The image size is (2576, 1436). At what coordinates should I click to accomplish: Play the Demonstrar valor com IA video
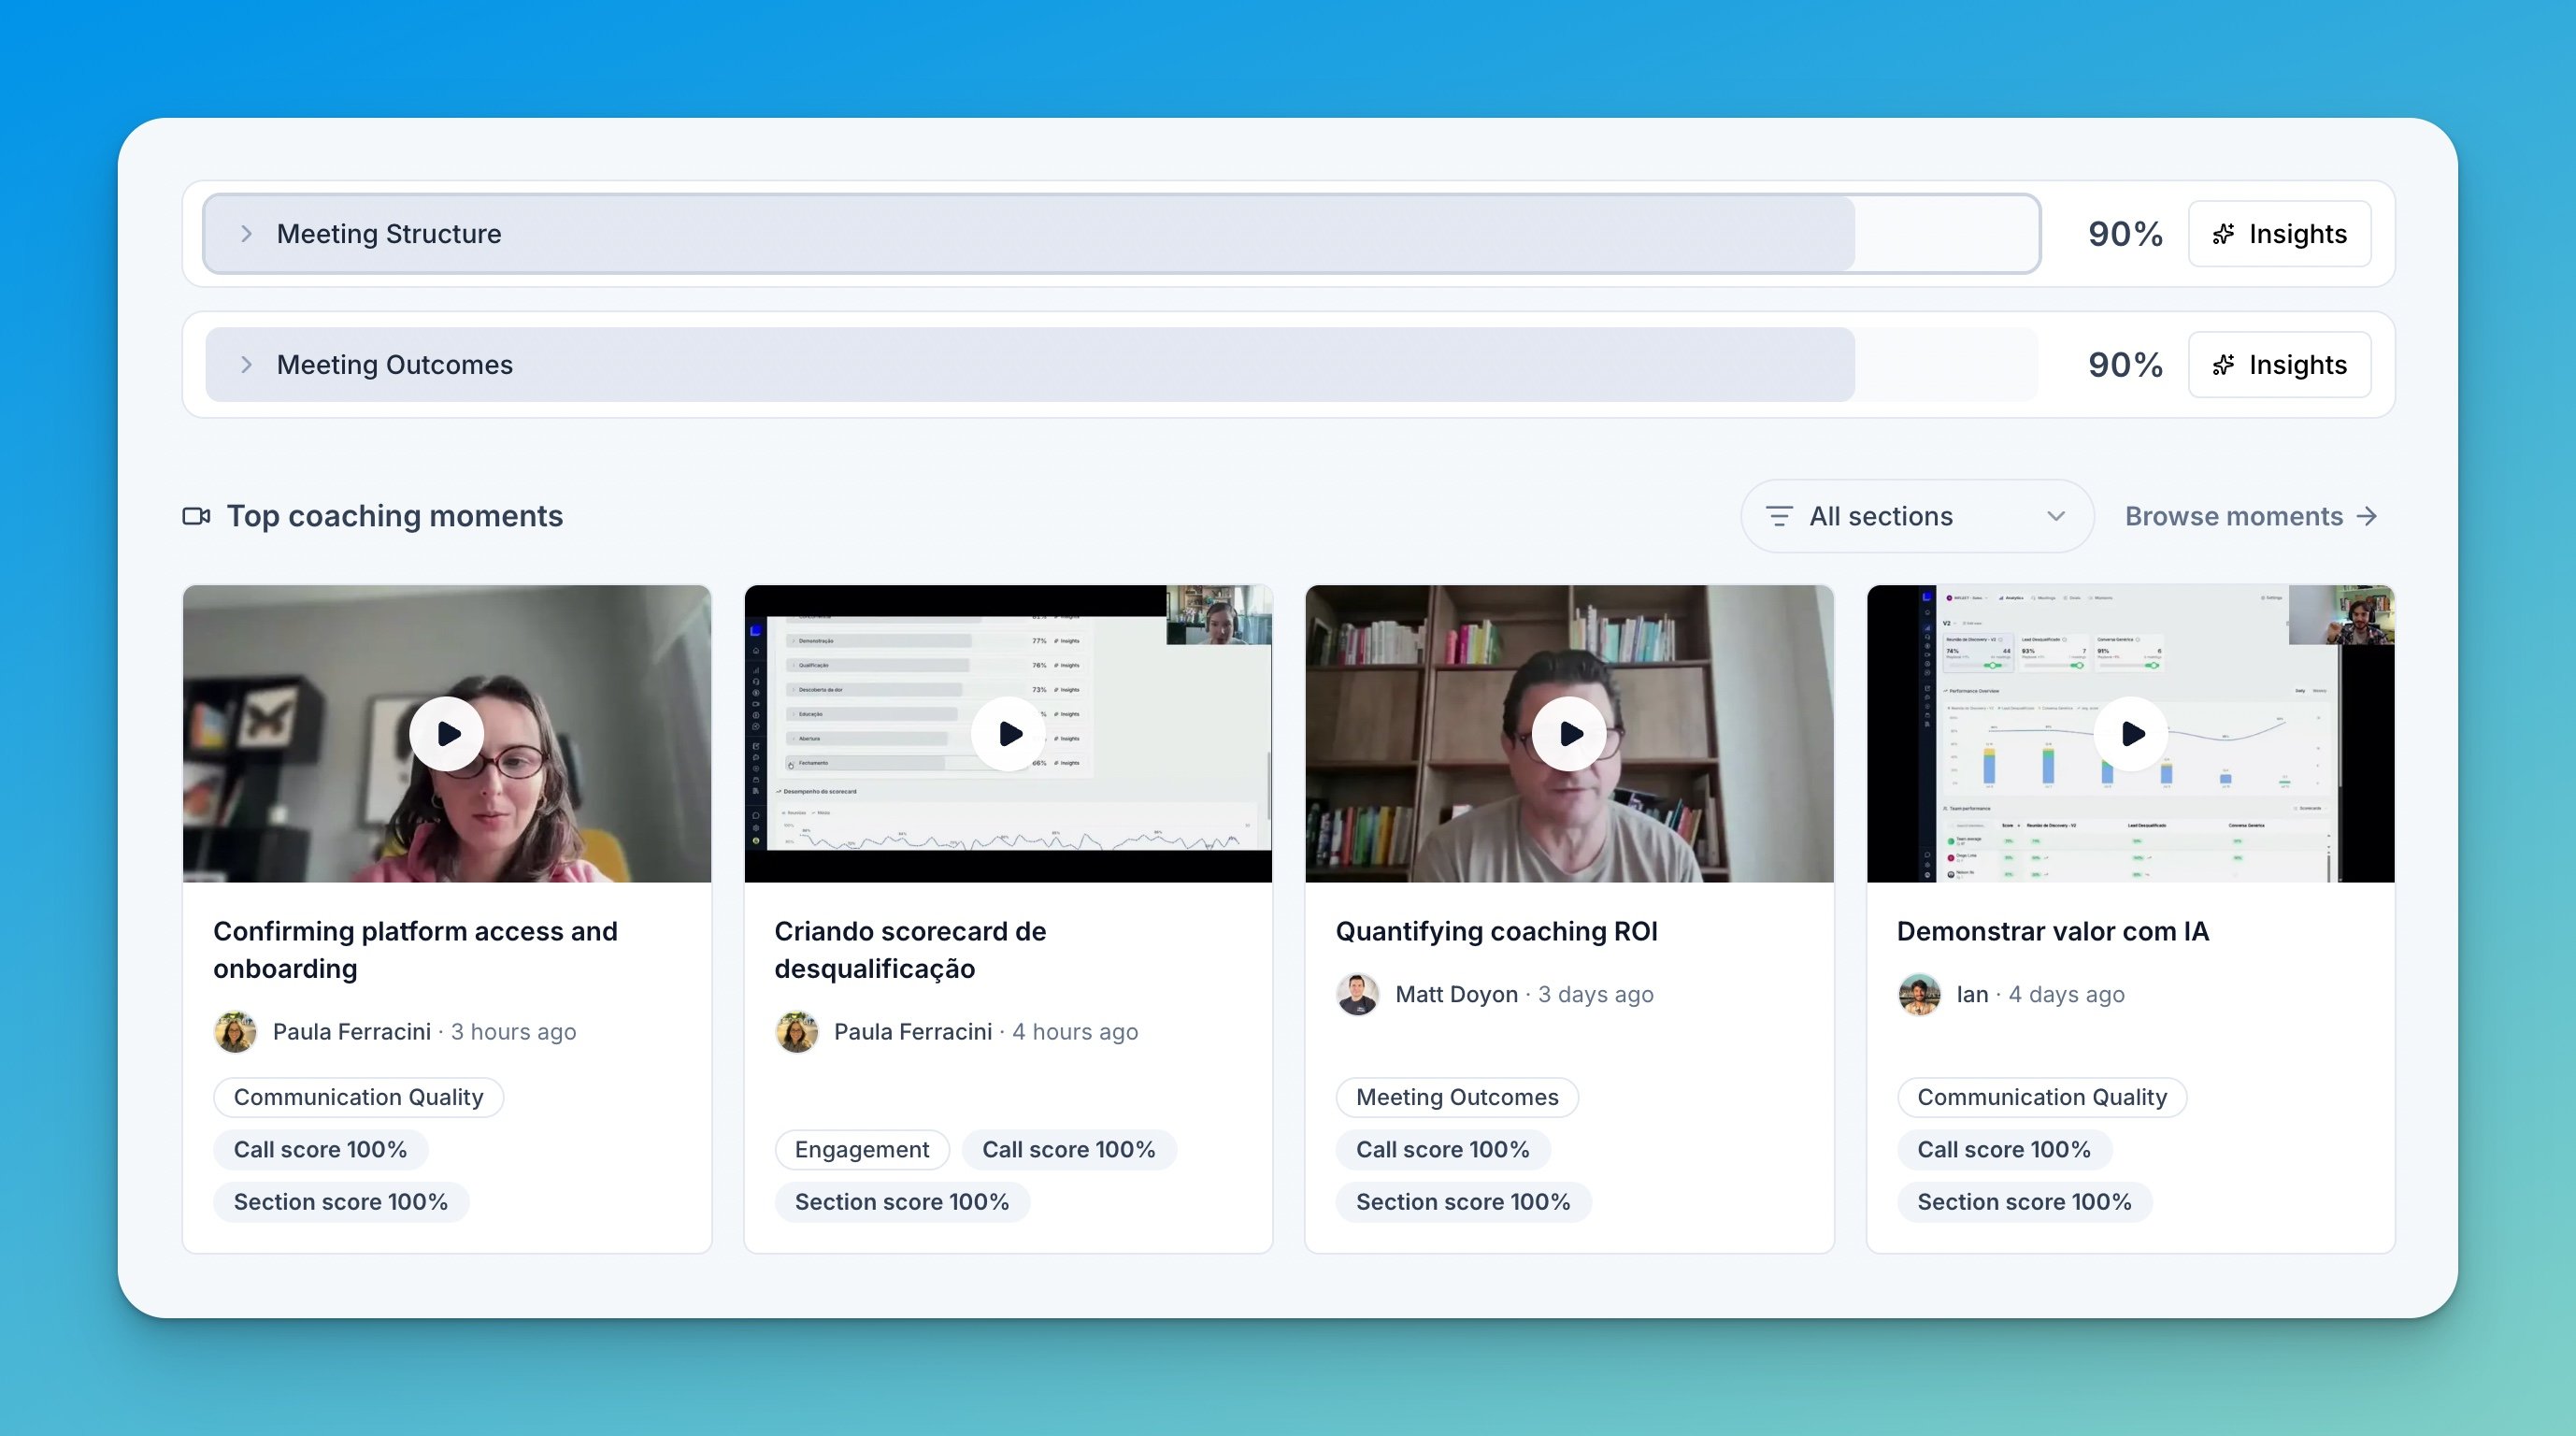pyautogui.click(x=2131, y=734)
